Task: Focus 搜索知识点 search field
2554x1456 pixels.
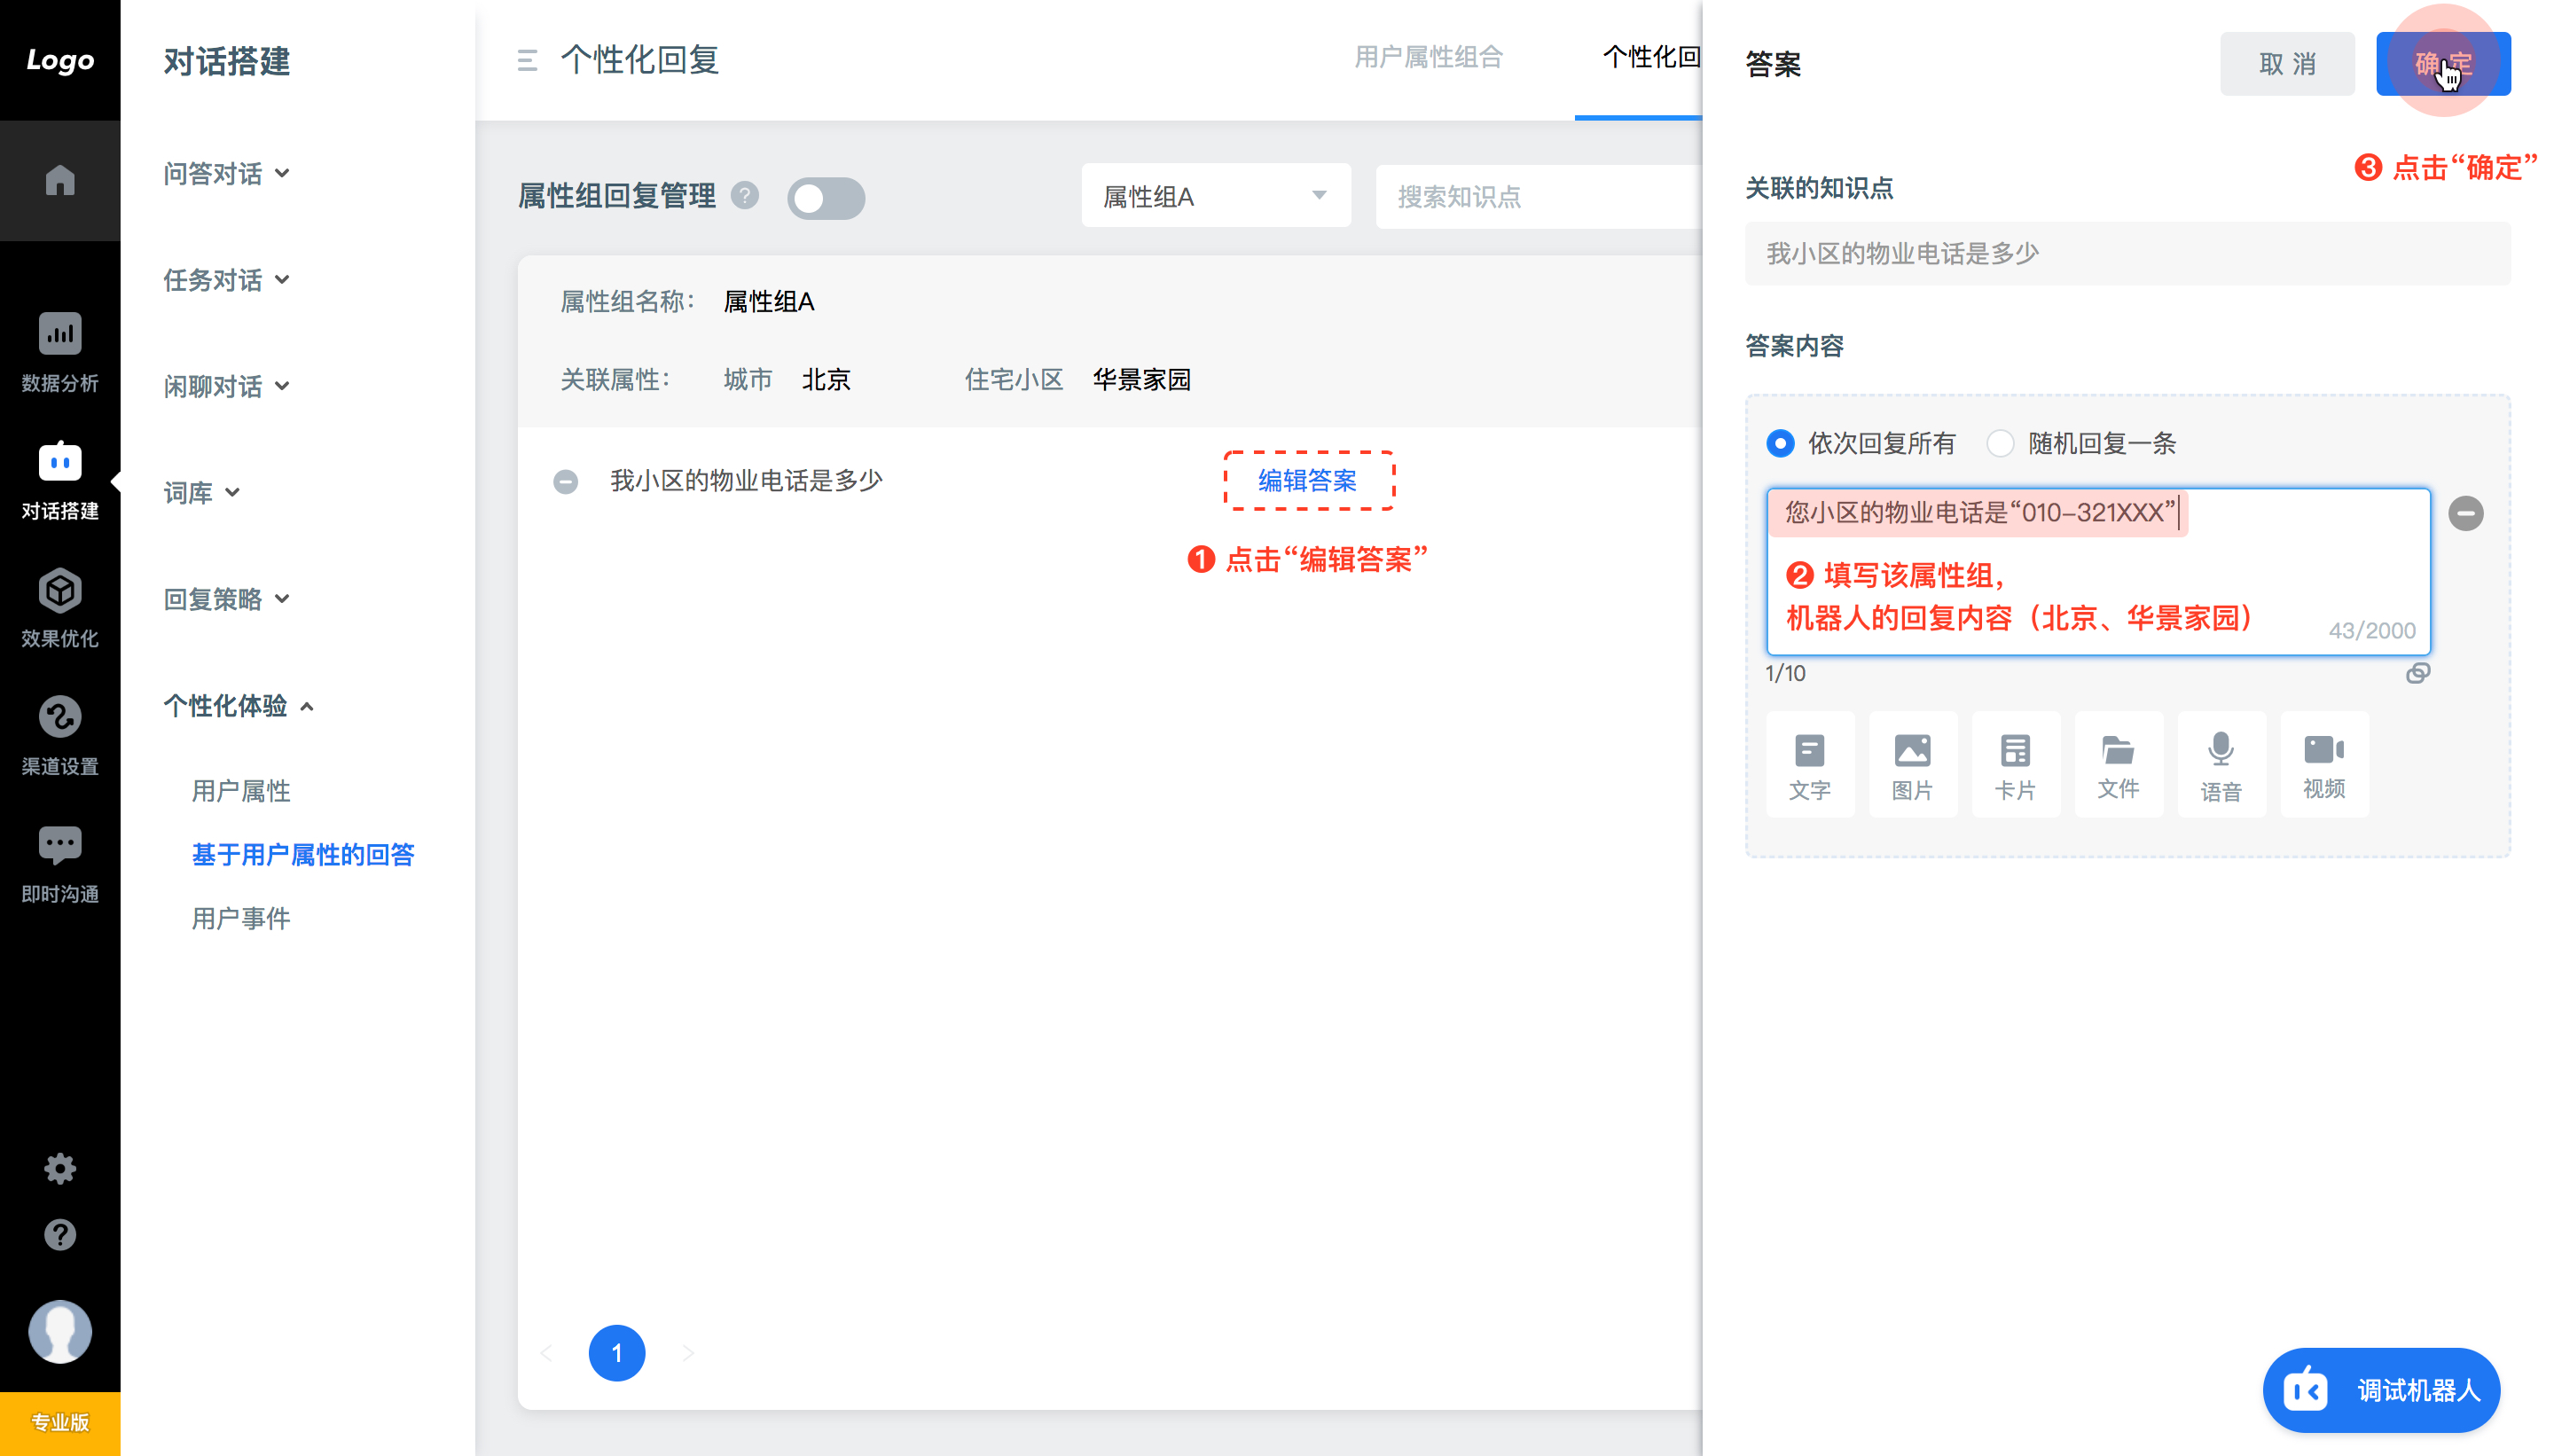Action: click(x=1538, y=196)
